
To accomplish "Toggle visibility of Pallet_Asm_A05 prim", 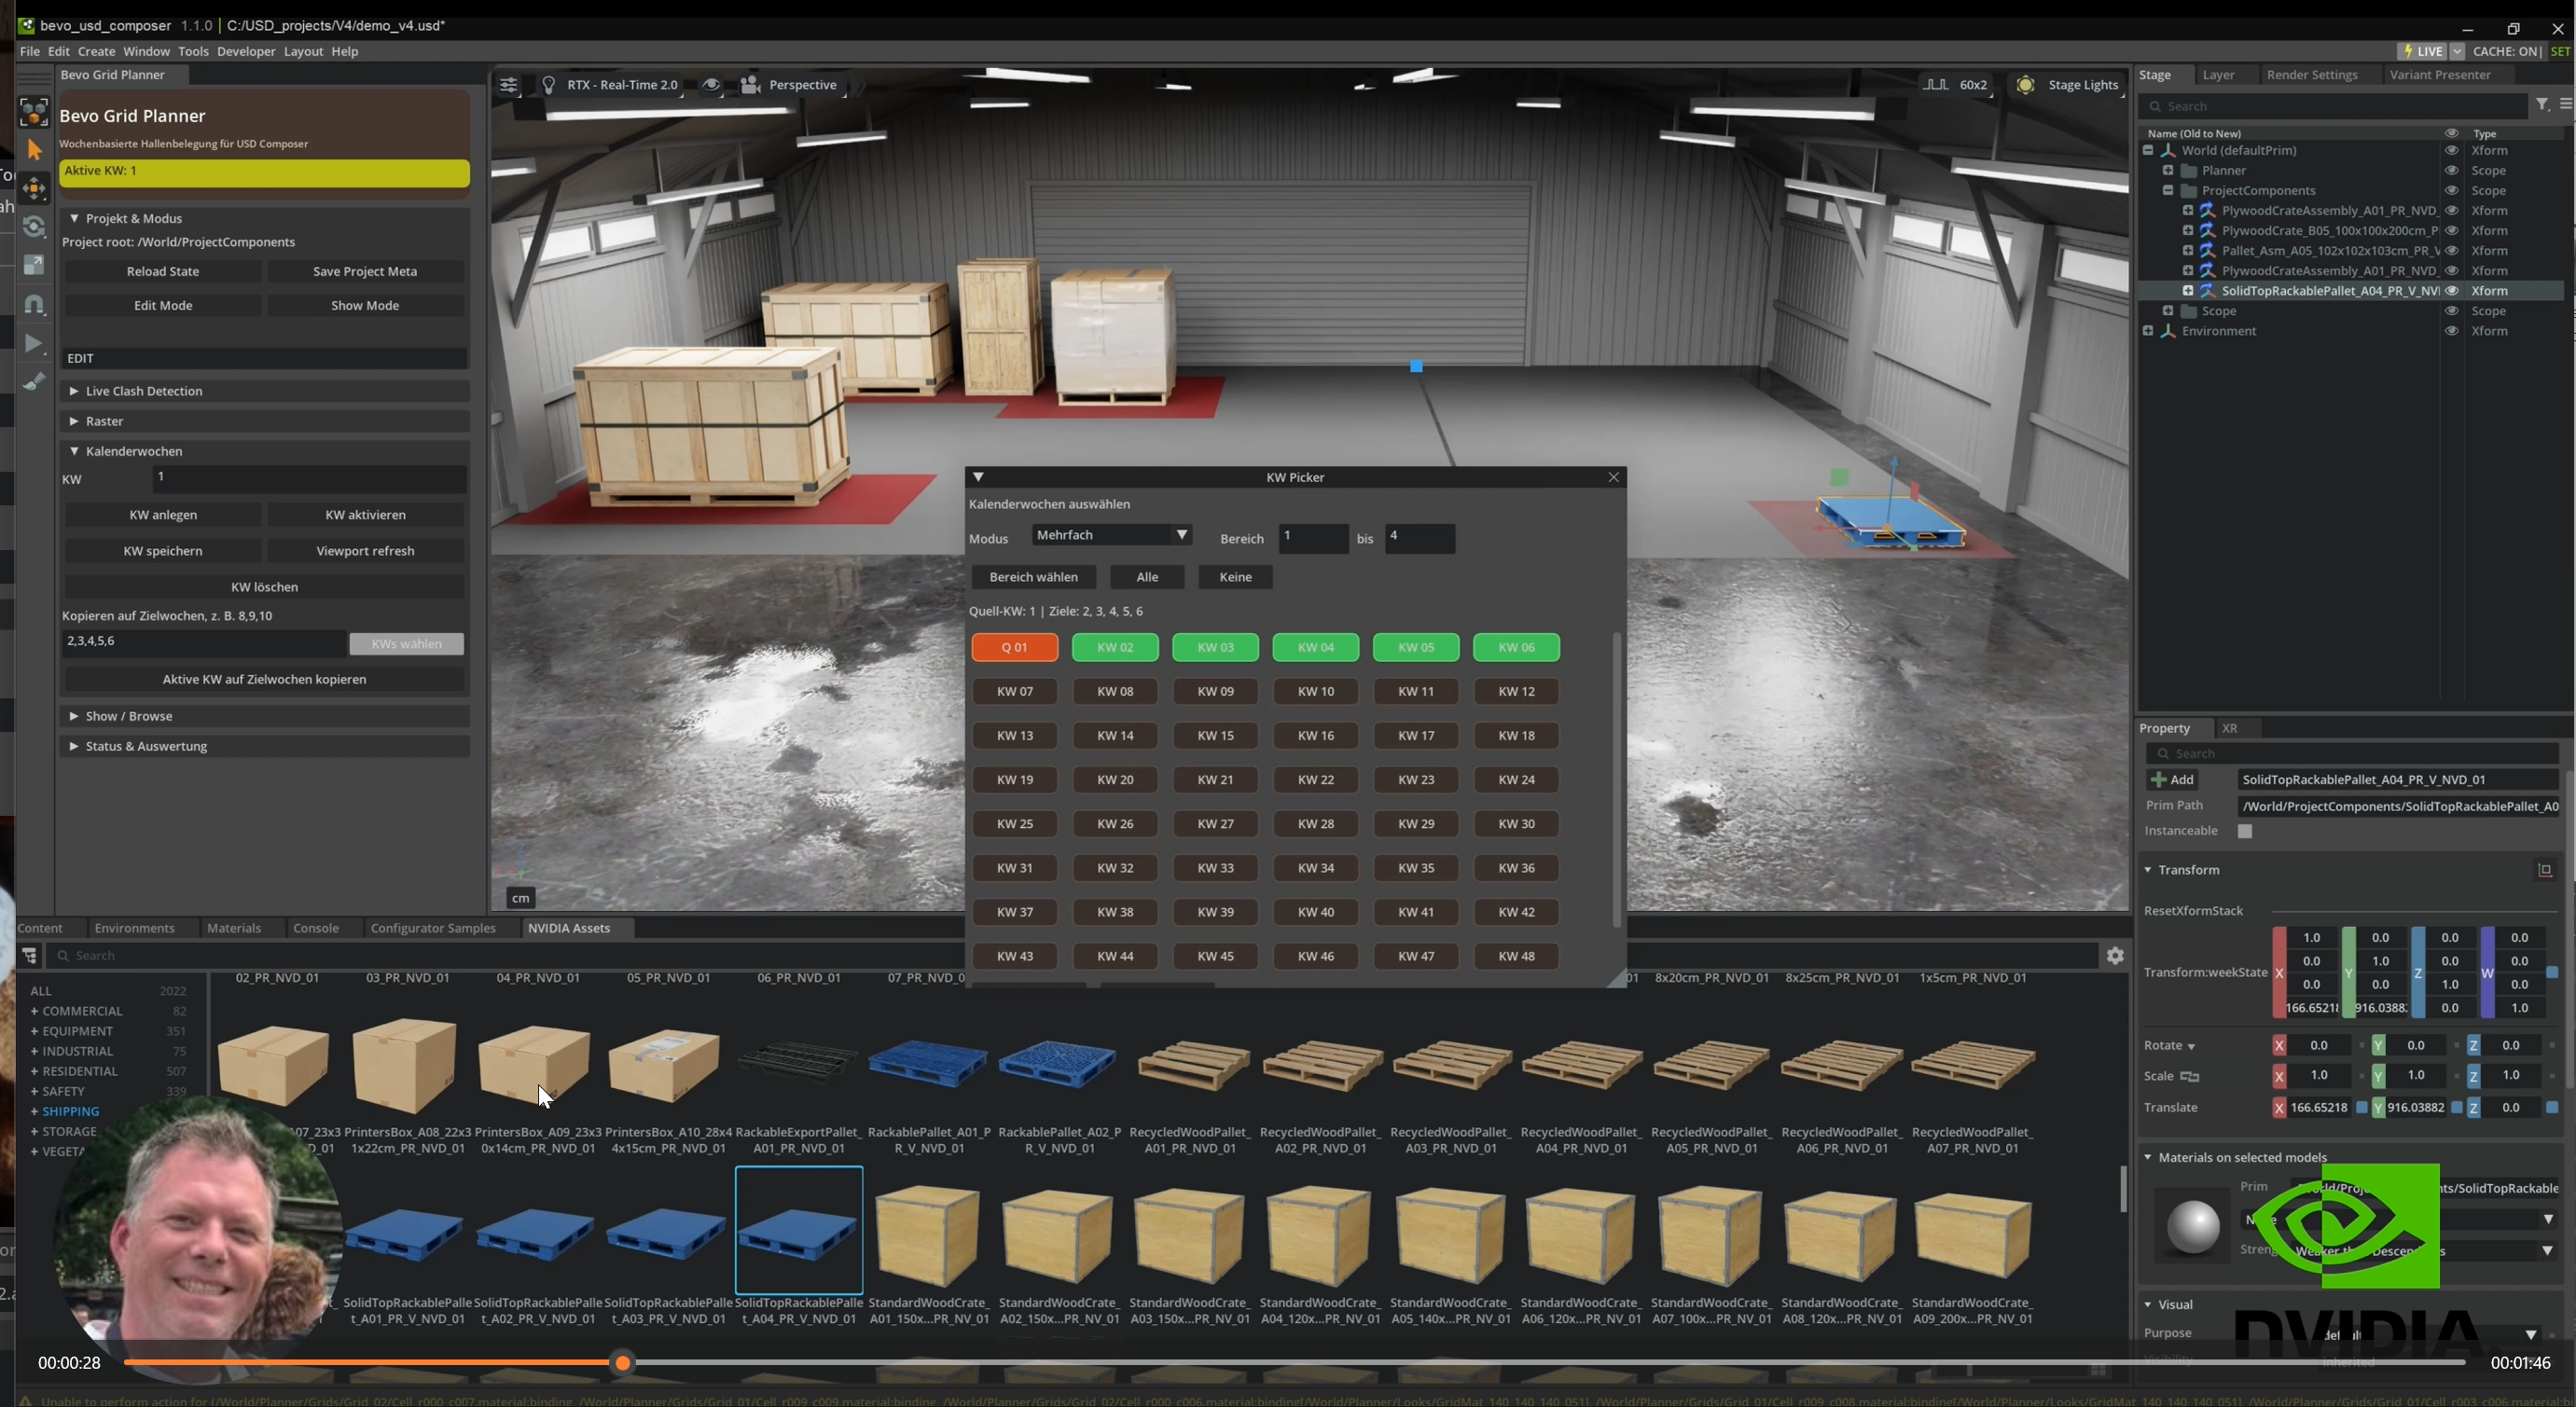I will coord(2451,251).
